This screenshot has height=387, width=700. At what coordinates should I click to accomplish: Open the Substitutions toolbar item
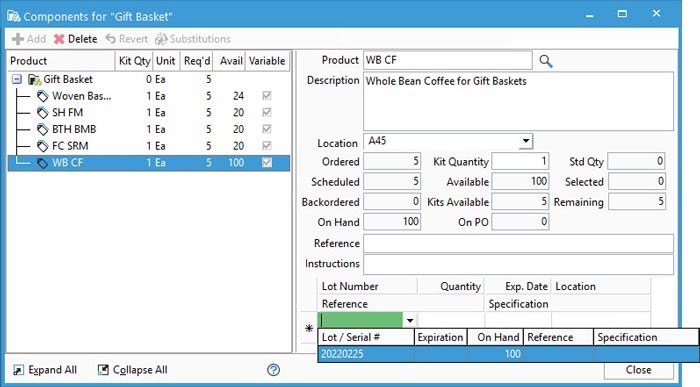click(192, 39)
